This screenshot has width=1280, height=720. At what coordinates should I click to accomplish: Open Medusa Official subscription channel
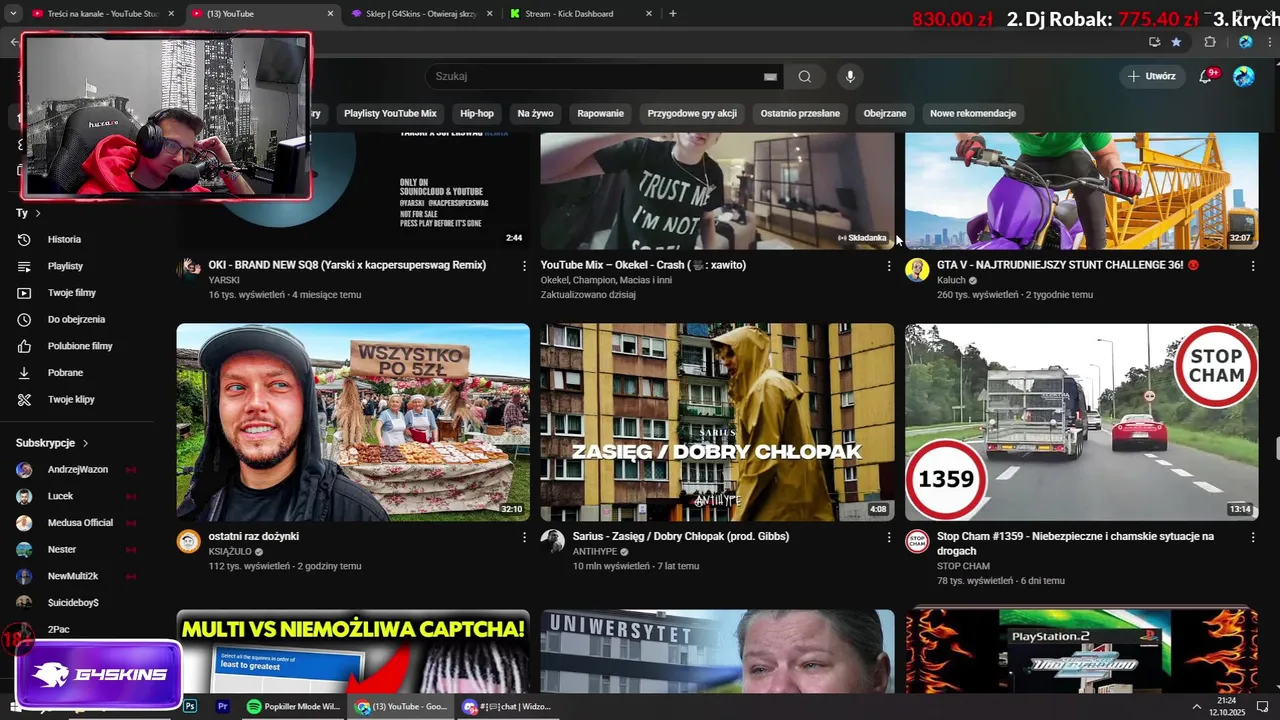78,523
